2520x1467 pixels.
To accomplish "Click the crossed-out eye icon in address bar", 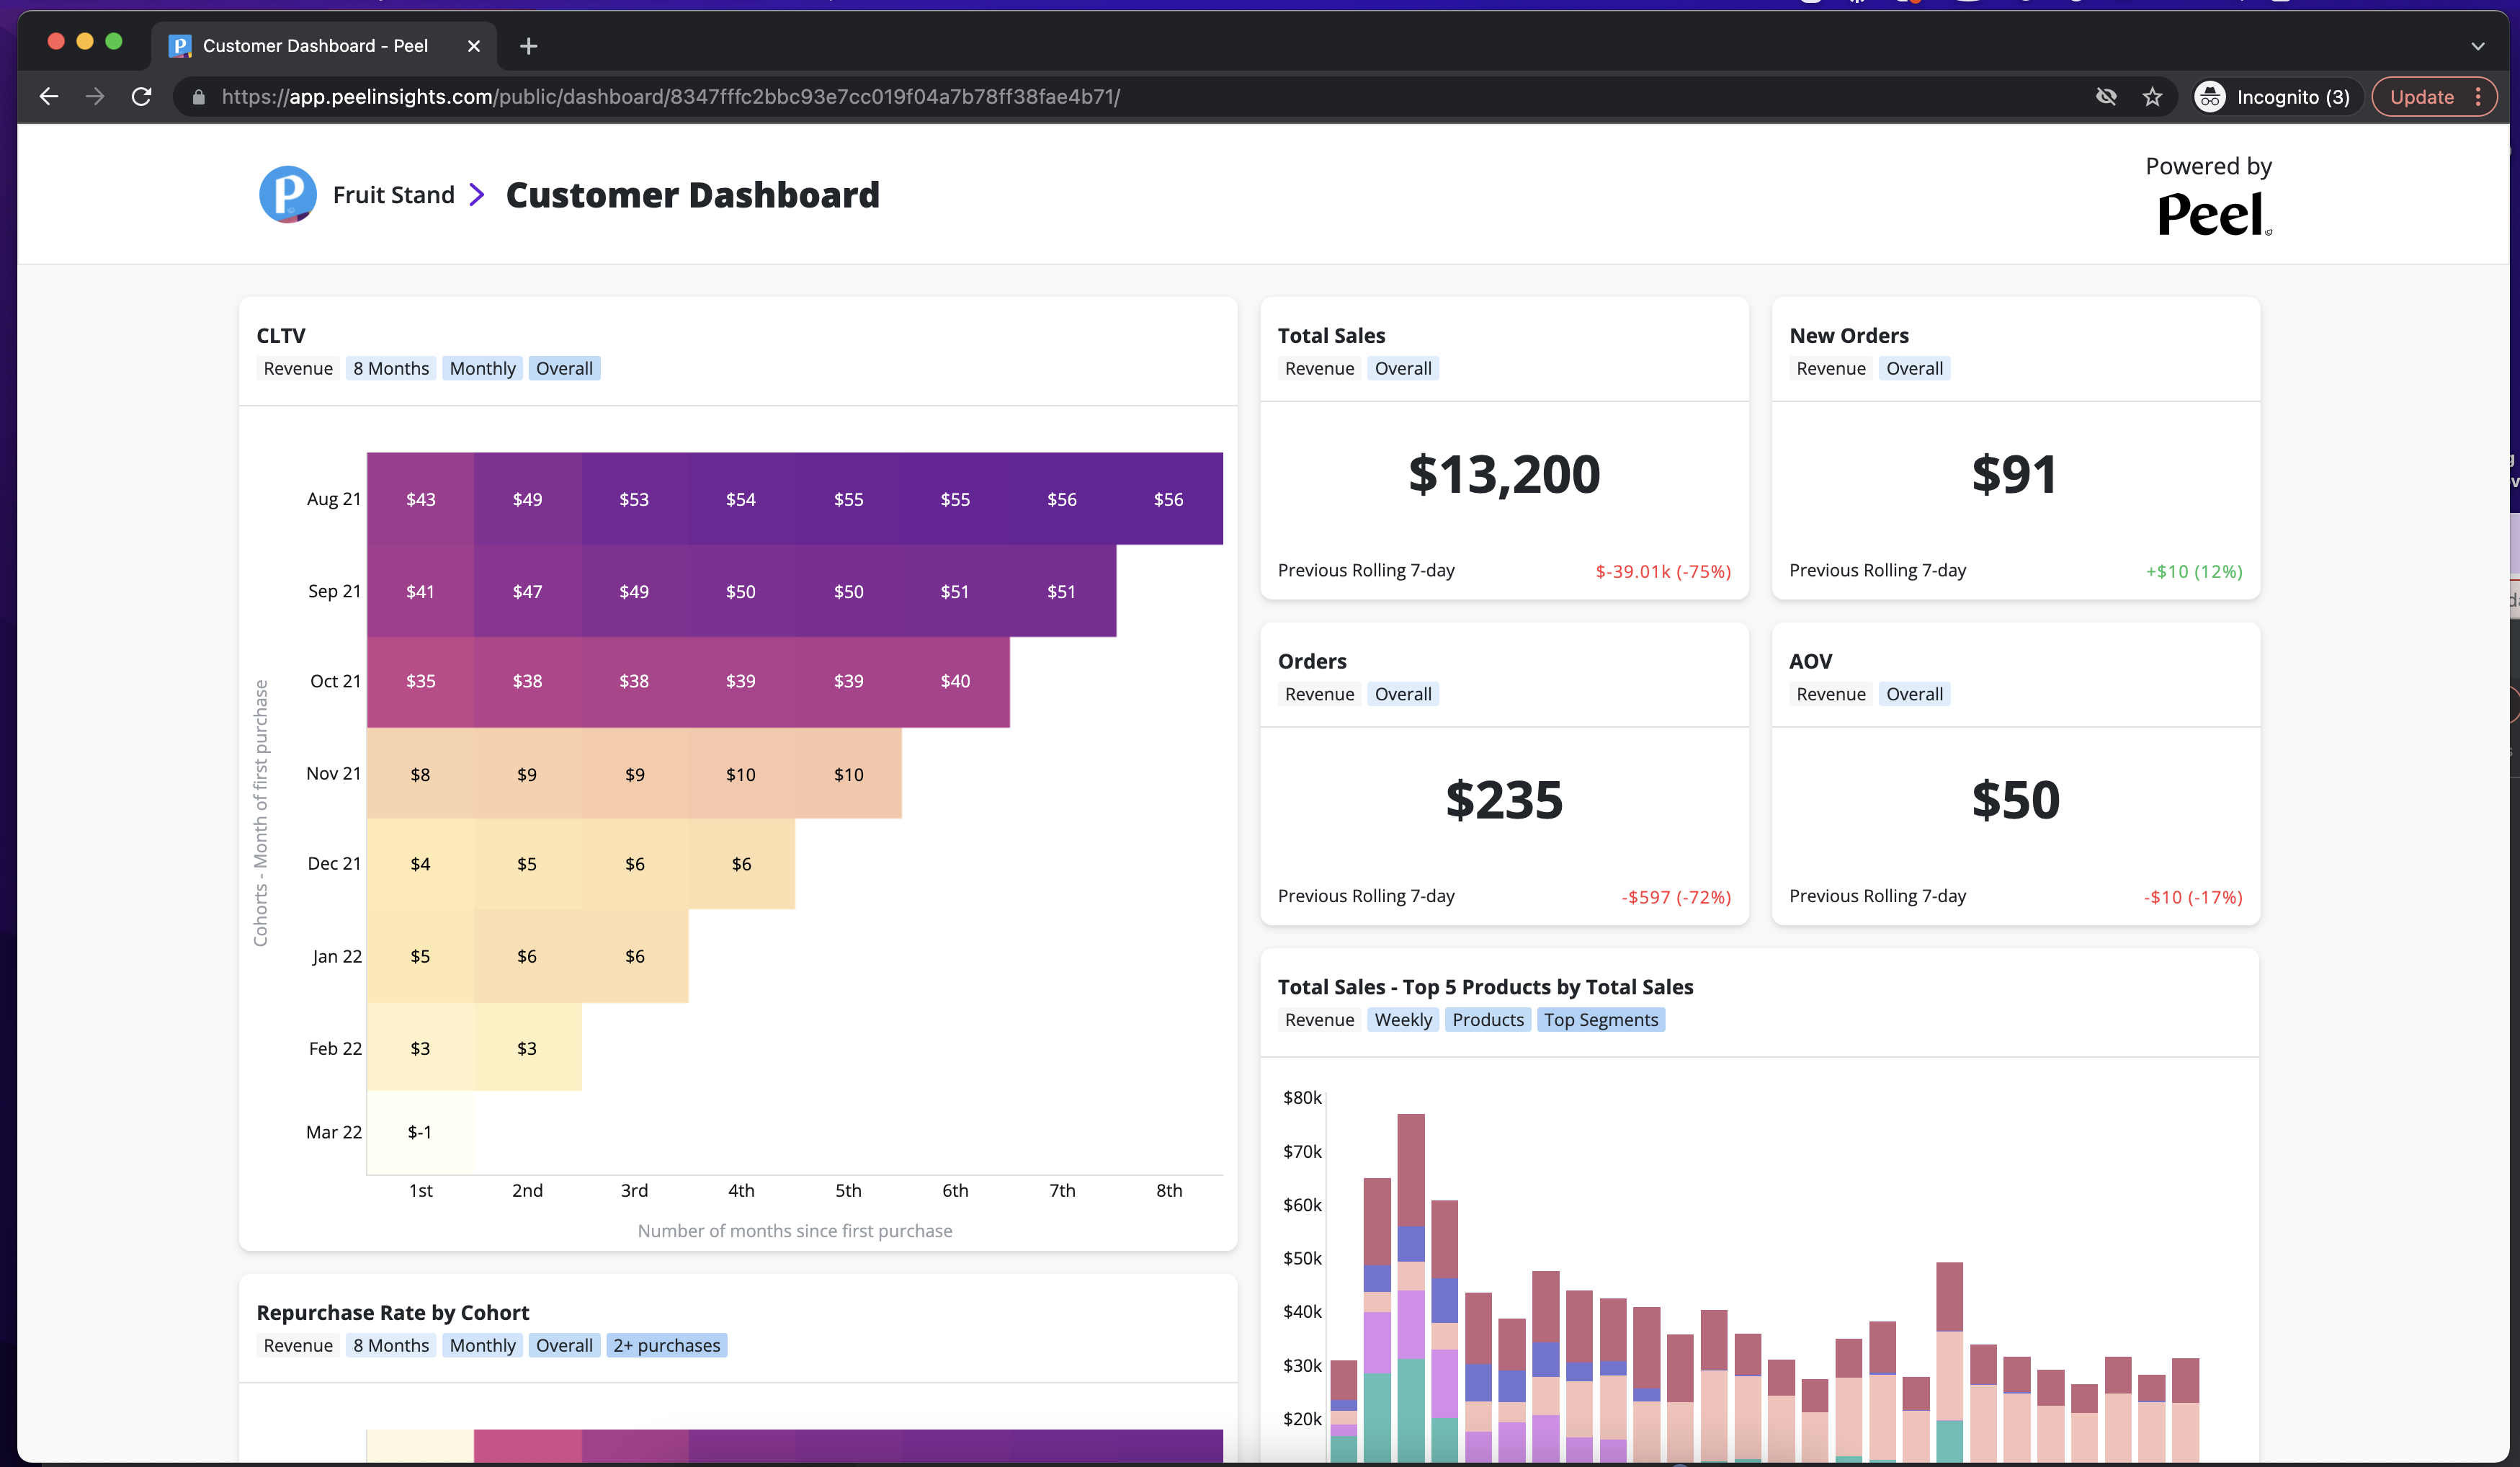I will click(2106, 97).
